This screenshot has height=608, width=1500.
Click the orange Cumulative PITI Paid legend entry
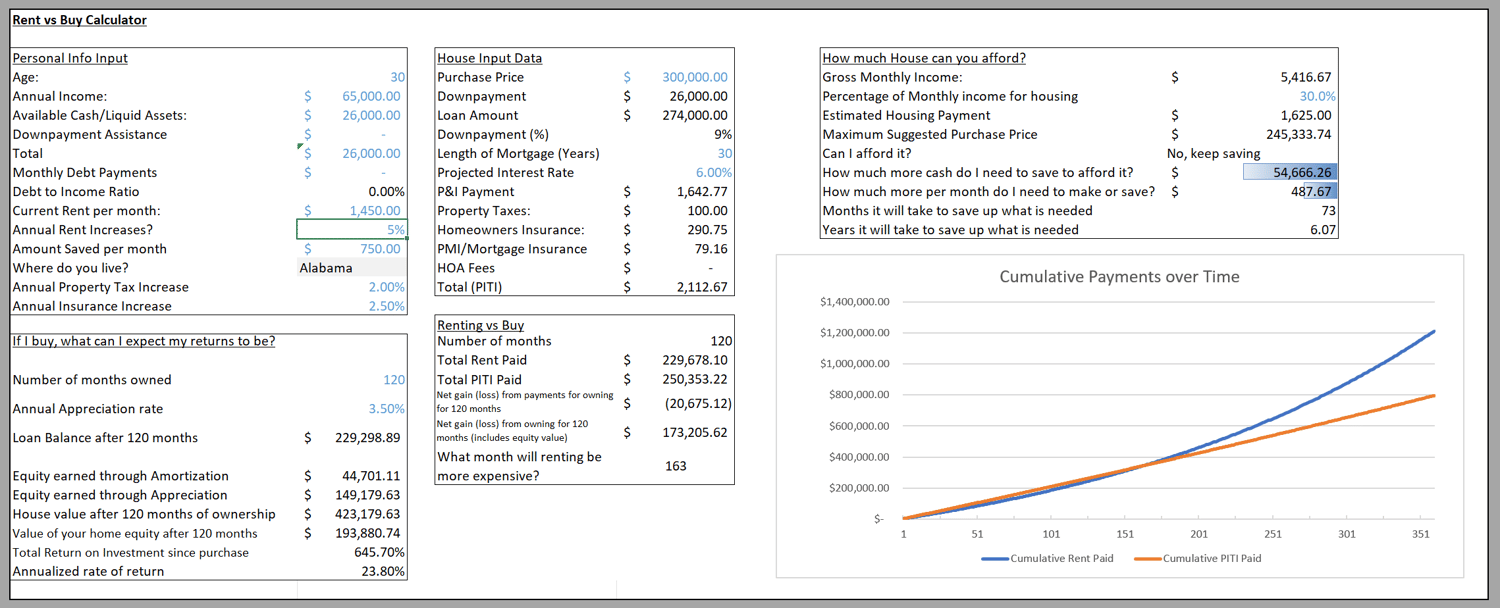1199,558
